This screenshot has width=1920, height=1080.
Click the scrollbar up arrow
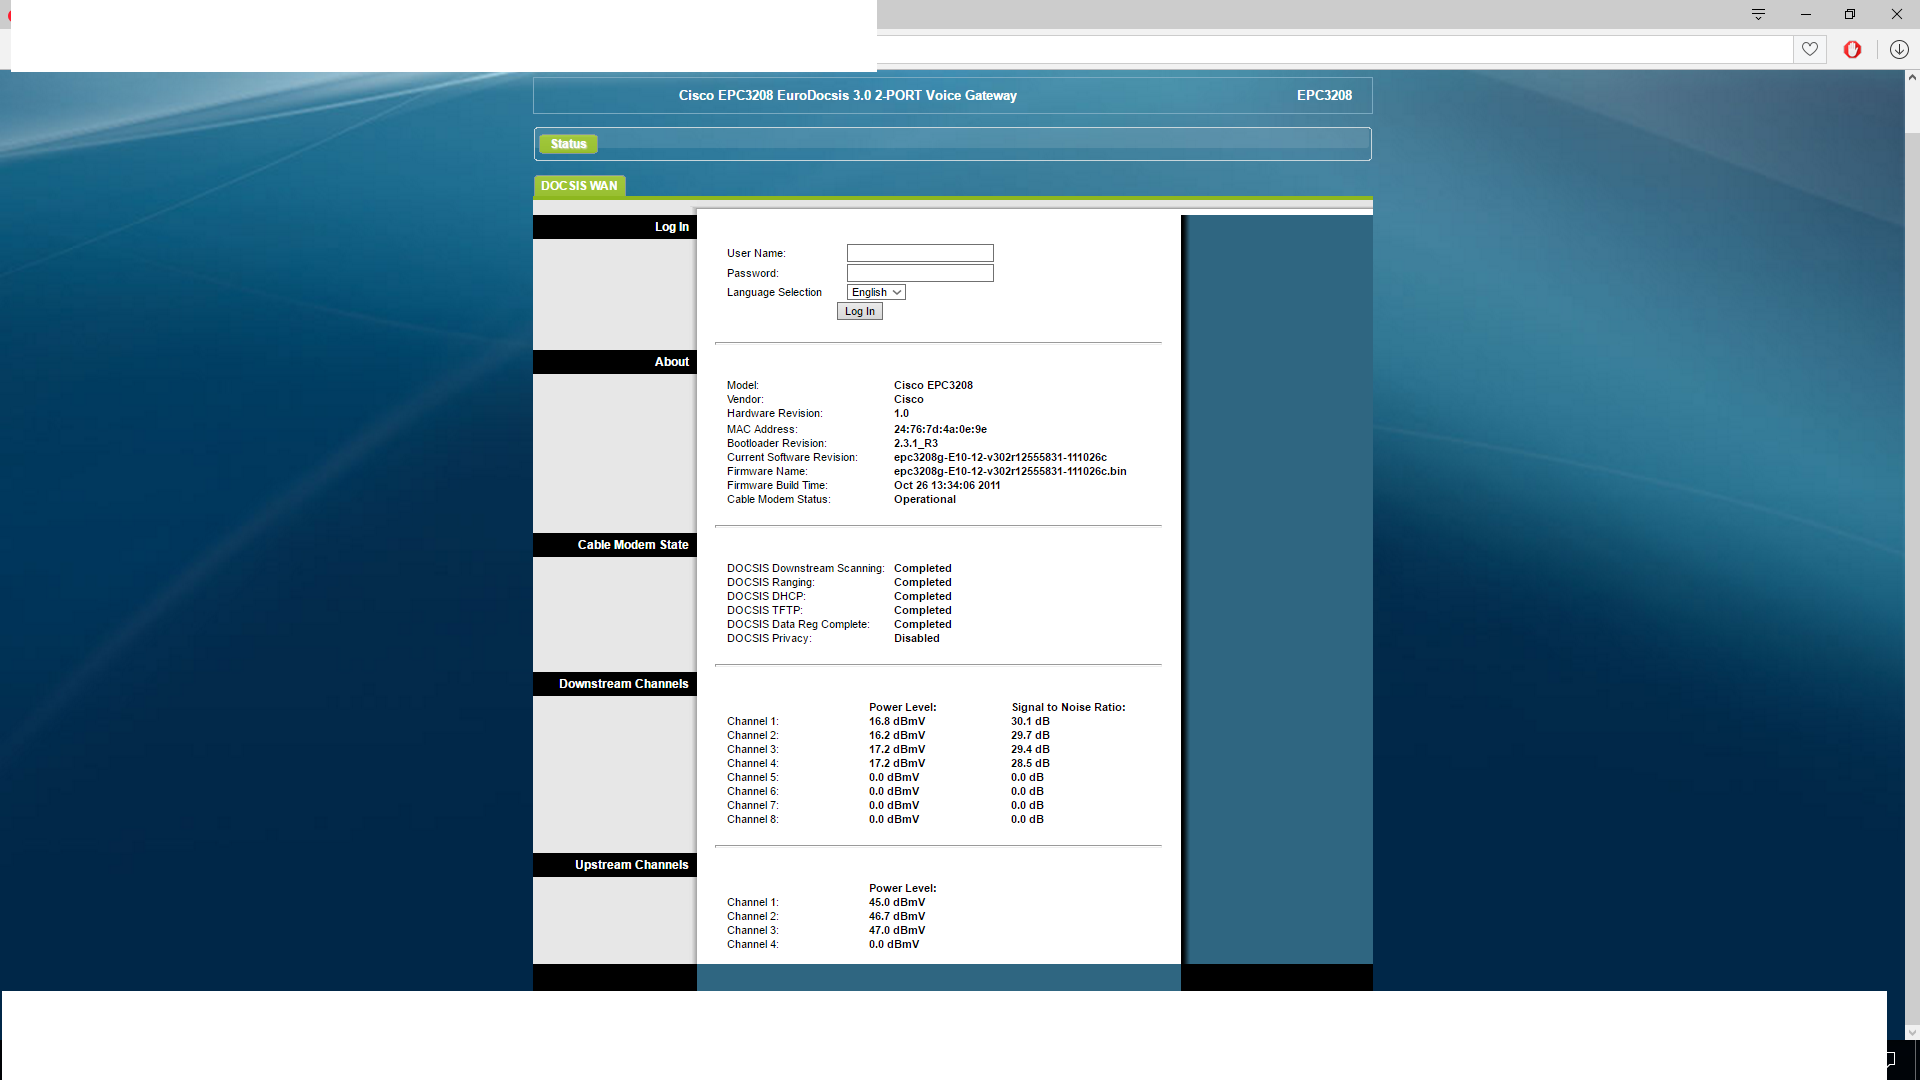pos(1912,77)
